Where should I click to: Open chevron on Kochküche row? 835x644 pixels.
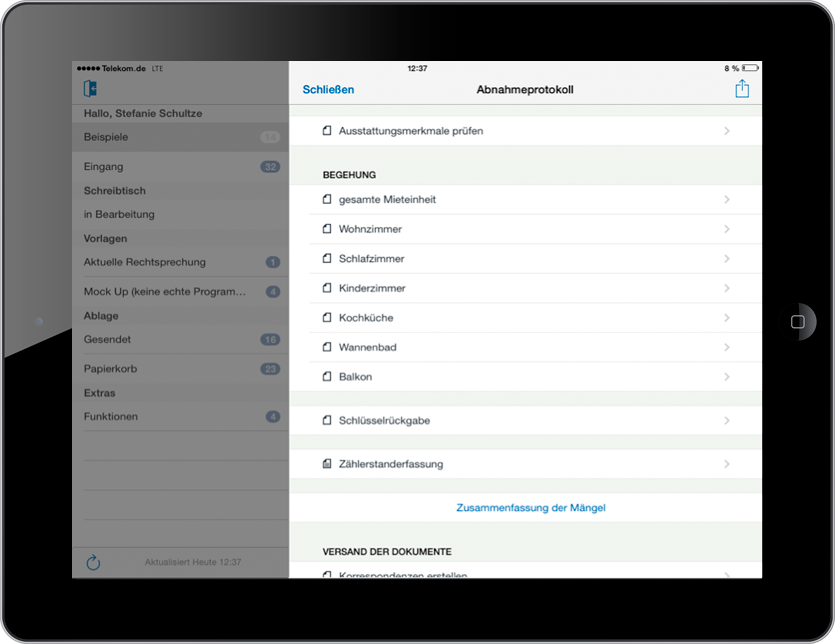[x=727, y=317]
